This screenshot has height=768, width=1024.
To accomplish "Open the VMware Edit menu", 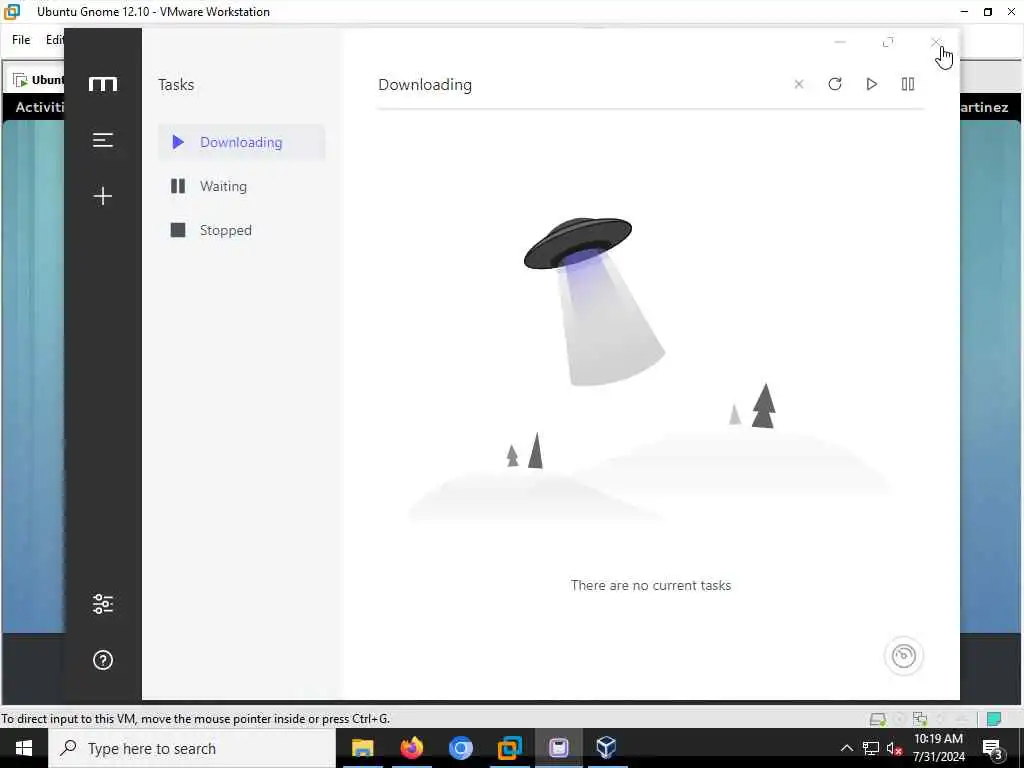I will tap(54, 40).
